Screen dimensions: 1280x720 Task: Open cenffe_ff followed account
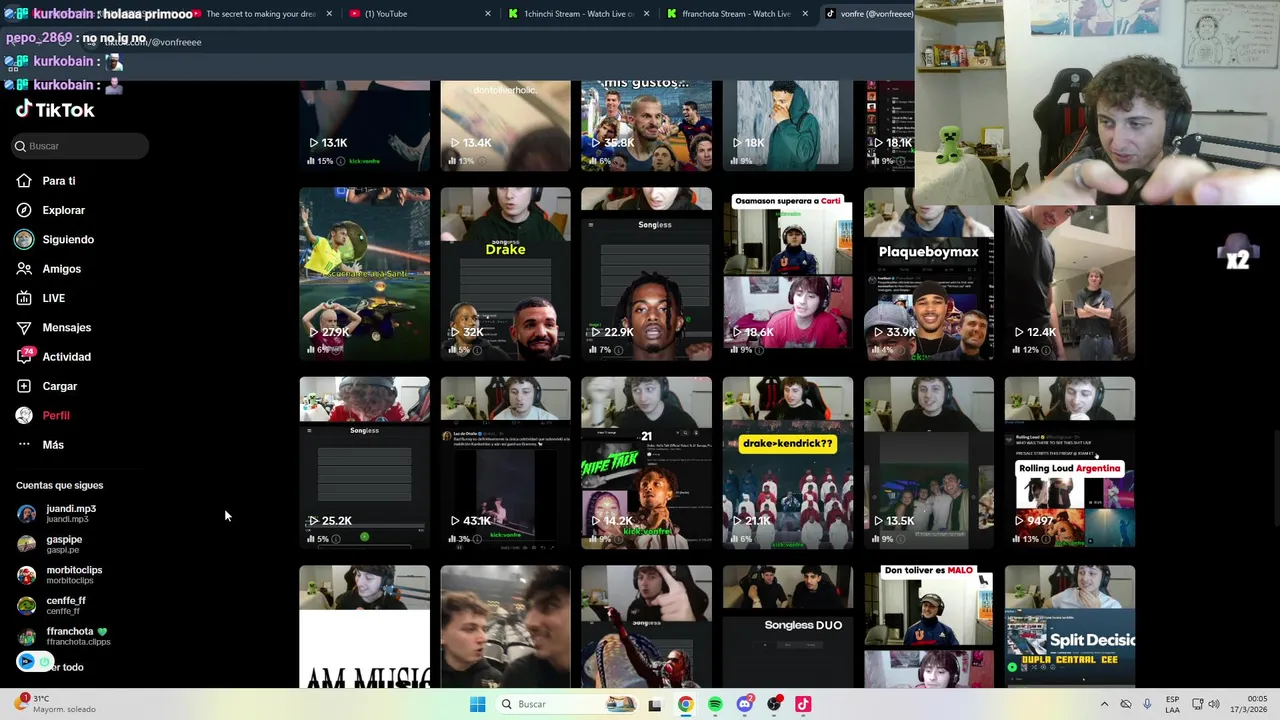coord(52,605)
